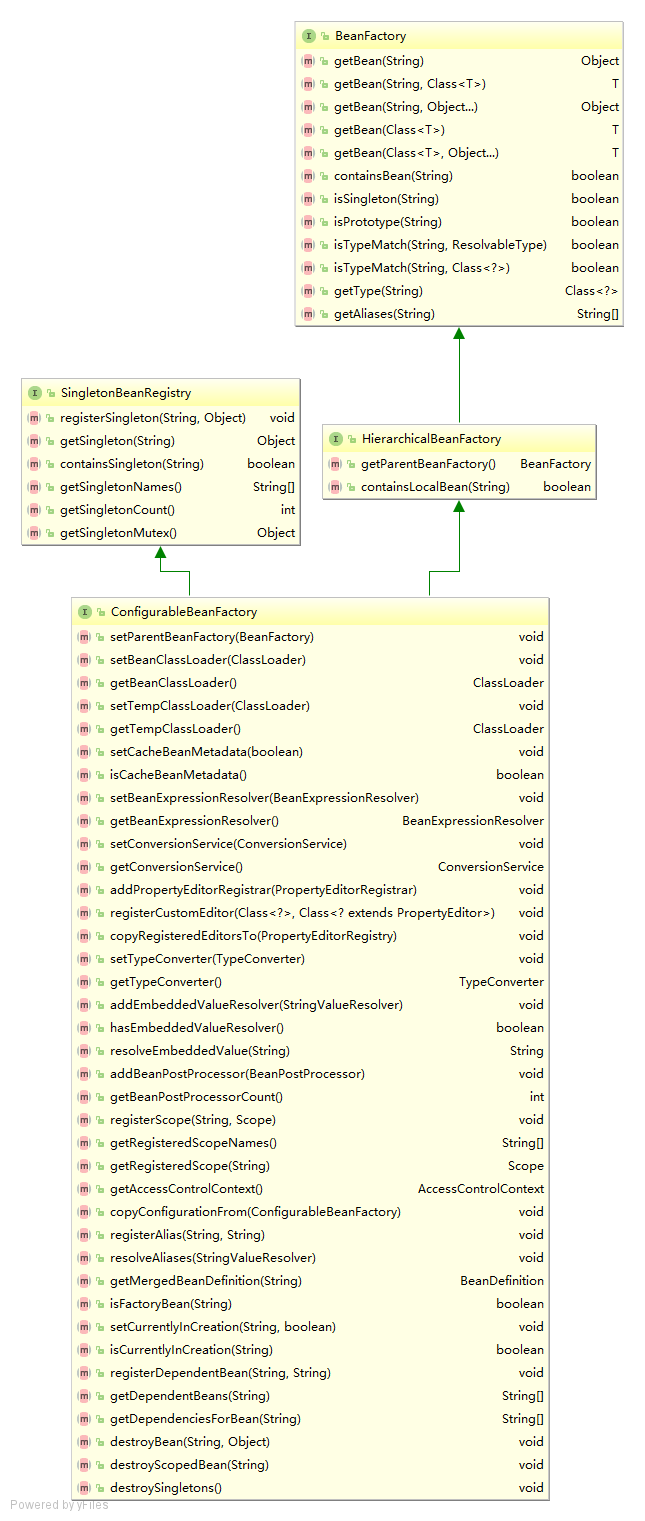This screenshot has width=645, height=1521.
Task: Select setBeanClassLoader(ClassLoader) method text
Action: point(208,660)
